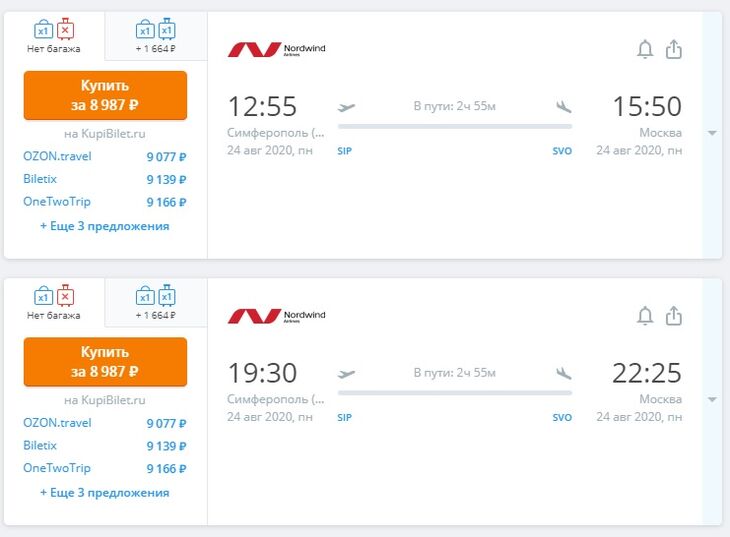Click the share icon on the 19:30 flight
The image size is (730, 537).
pos(674,316)
